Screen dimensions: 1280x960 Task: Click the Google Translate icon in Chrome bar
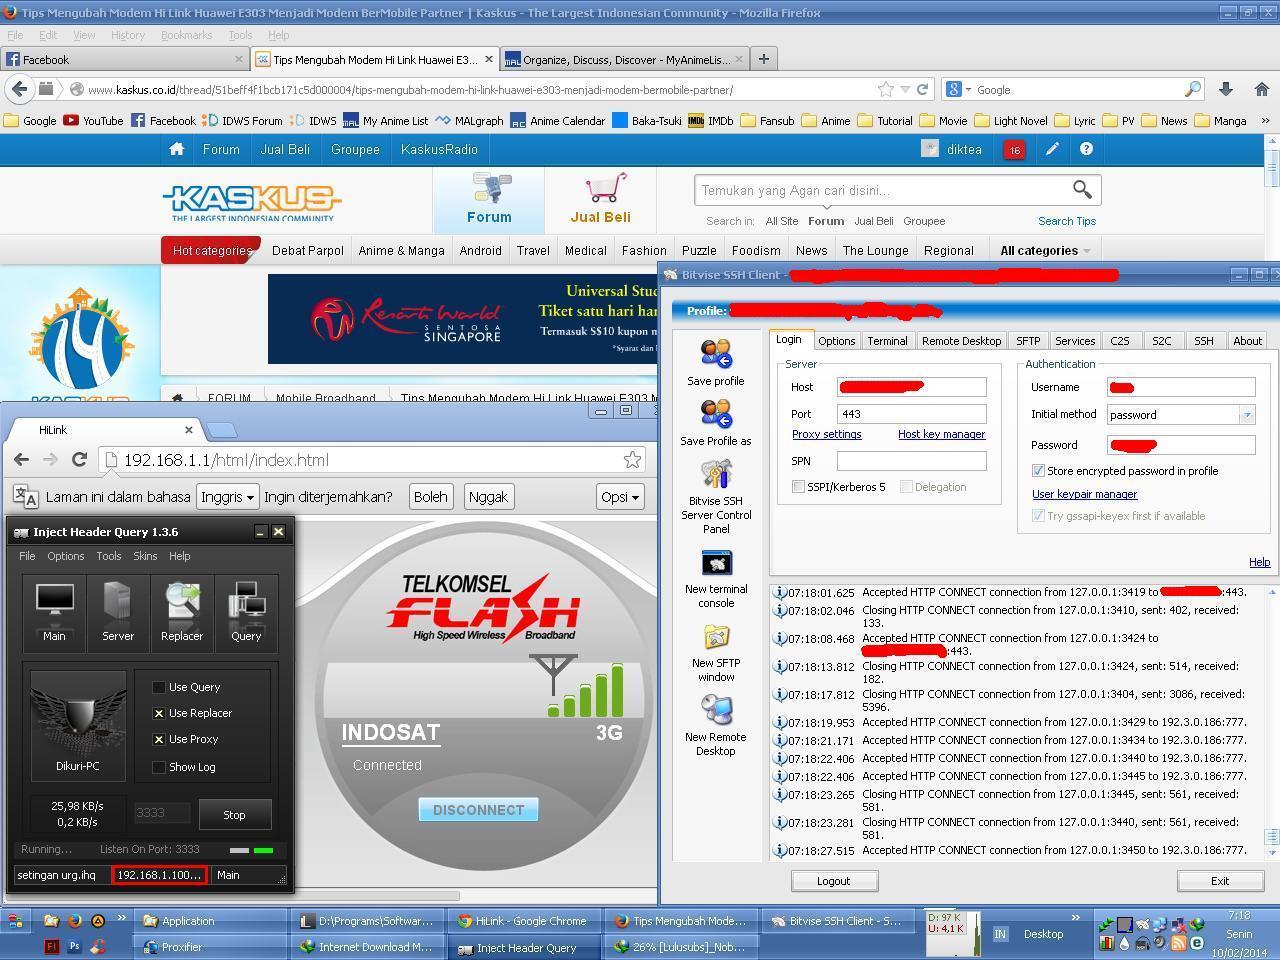point(25,497)
